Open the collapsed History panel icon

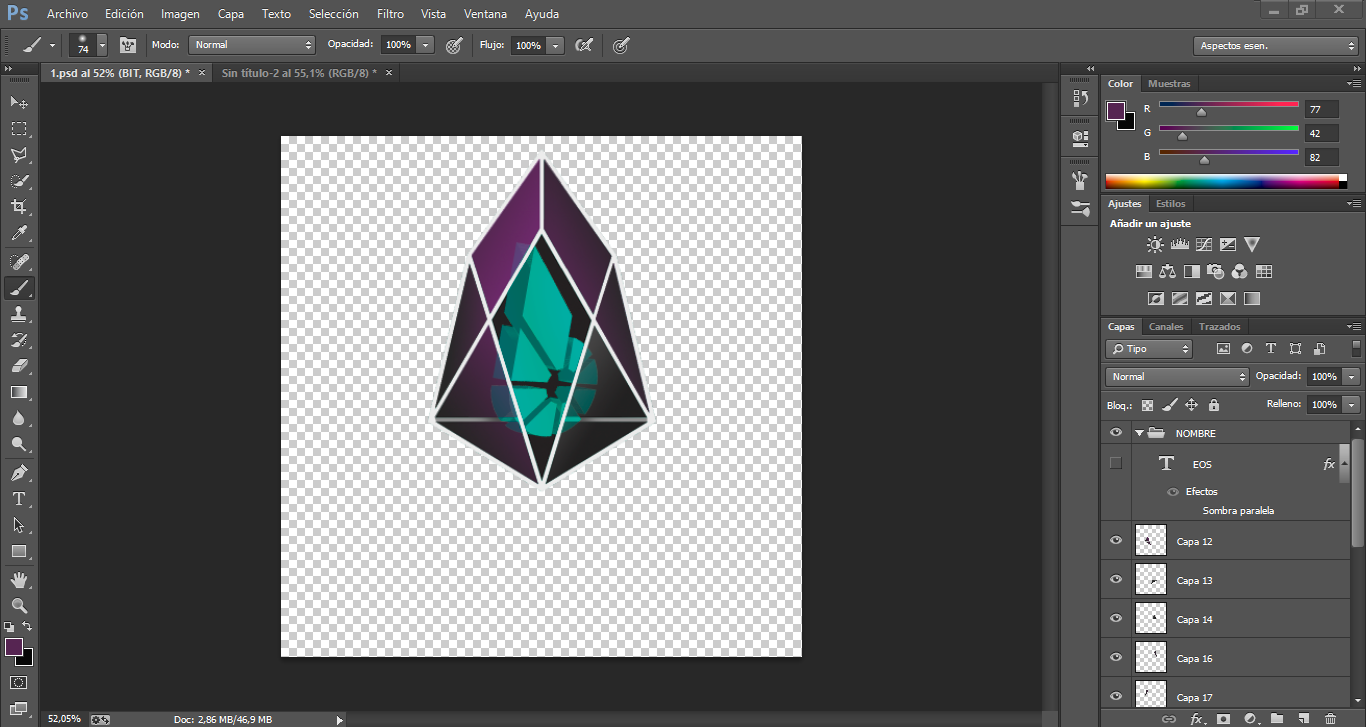(x=1079, y=98)
